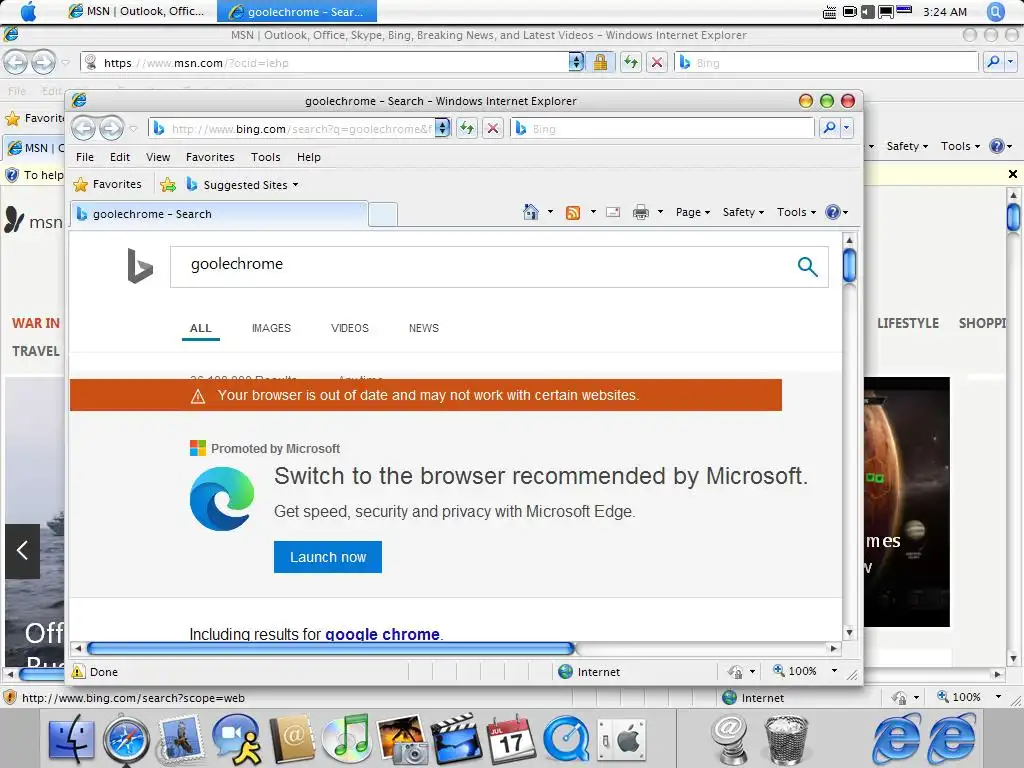
Task: Open the Page dropdown menu
Action: coord(692,212)
